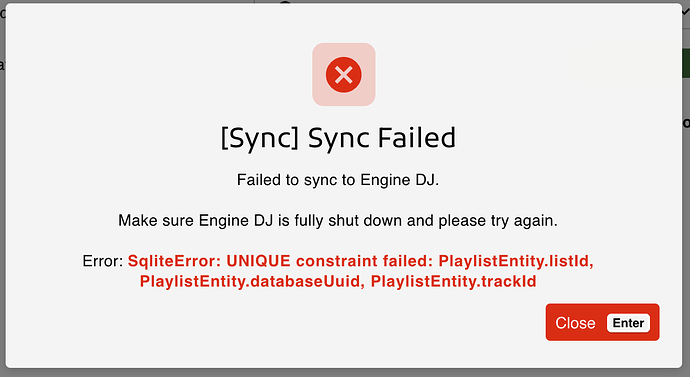The image size is (690, 377).
Task: Click the "Failed to sync to Engine DJ." text
Action: 338,180
